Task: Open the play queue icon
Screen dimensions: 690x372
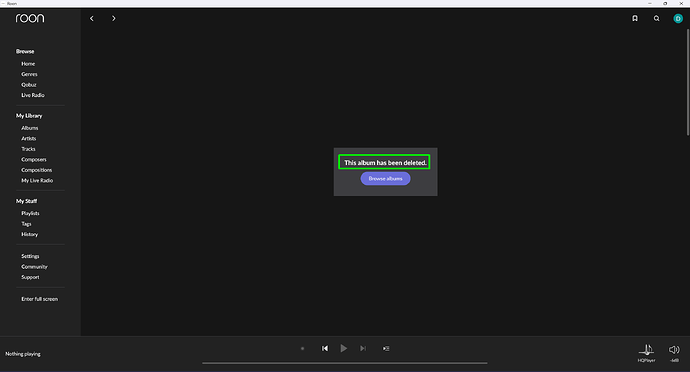Action: 386,348
